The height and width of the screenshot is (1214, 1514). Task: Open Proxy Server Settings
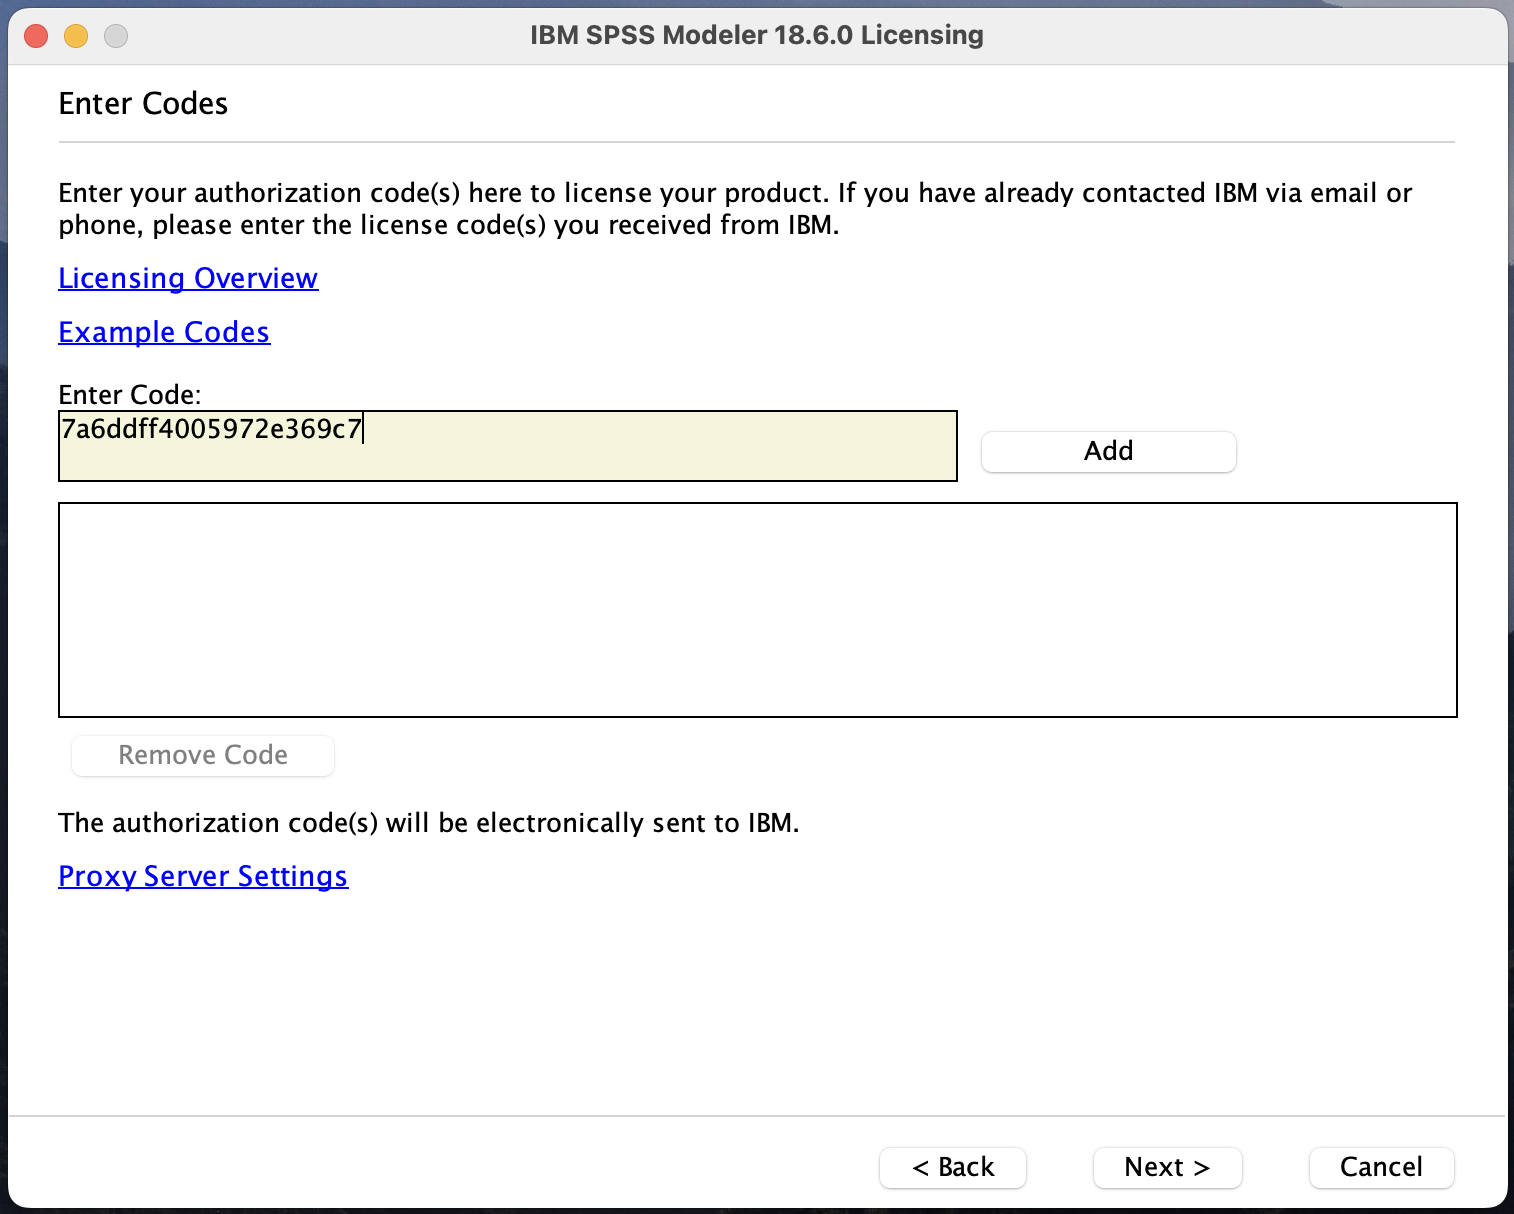tap(203, 876)
